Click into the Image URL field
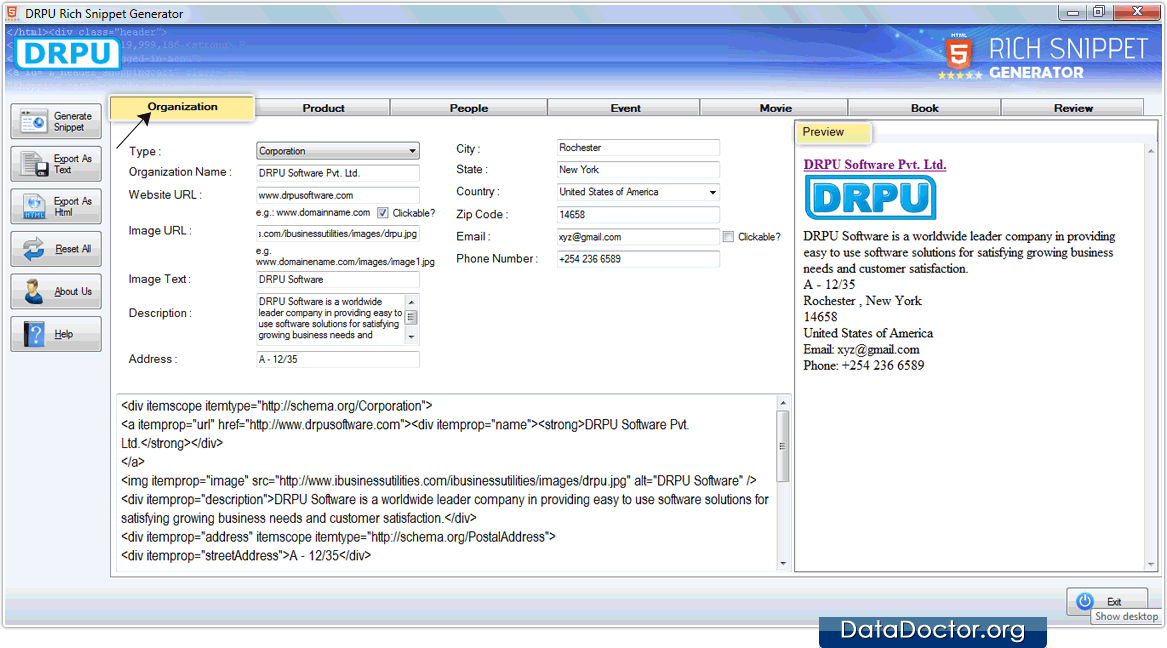This screenshot has height=648, width=1167. point(338,234)
